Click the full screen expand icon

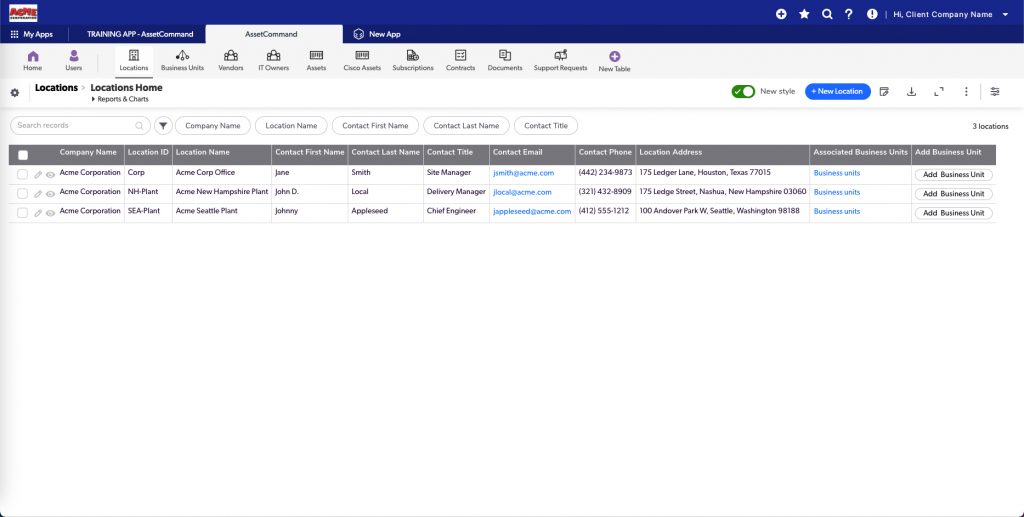(x=938, y=91)
